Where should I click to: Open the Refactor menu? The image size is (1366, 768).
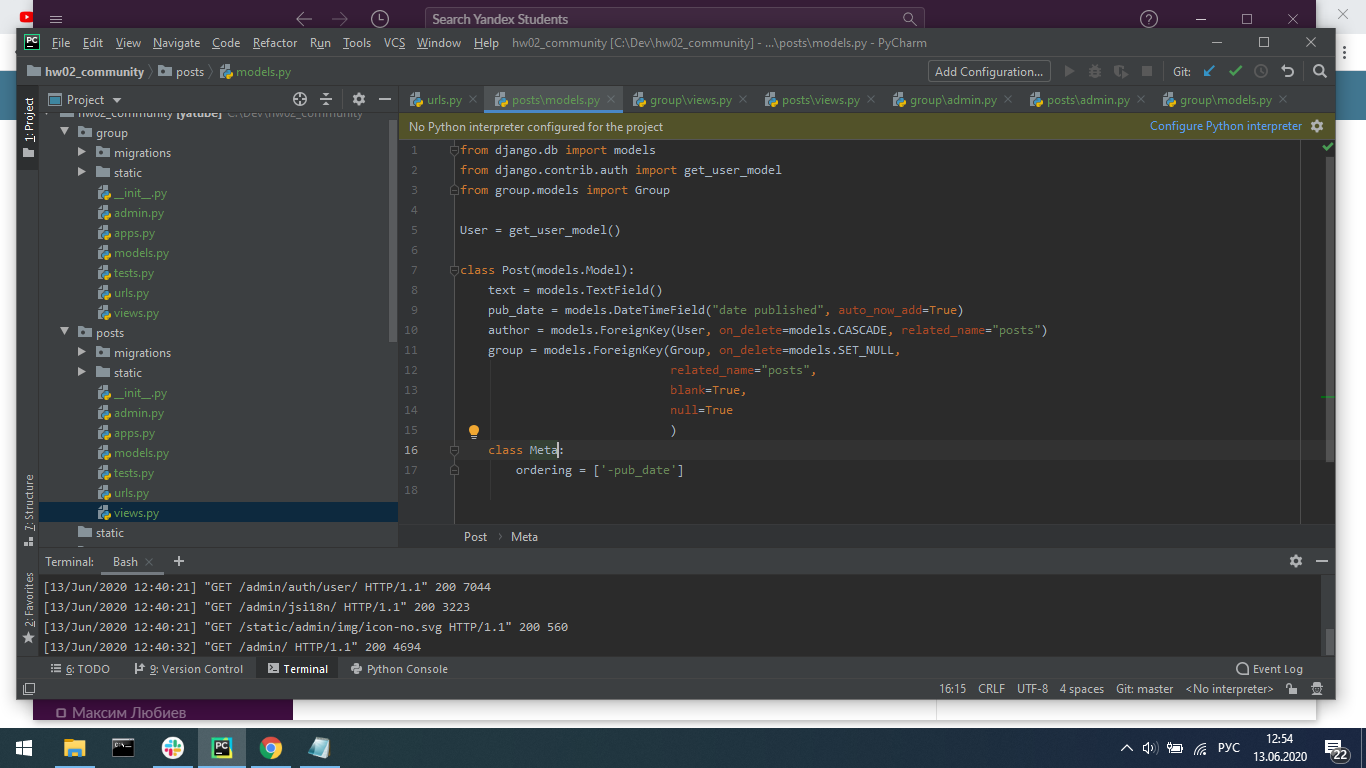[x=274, y=43]
